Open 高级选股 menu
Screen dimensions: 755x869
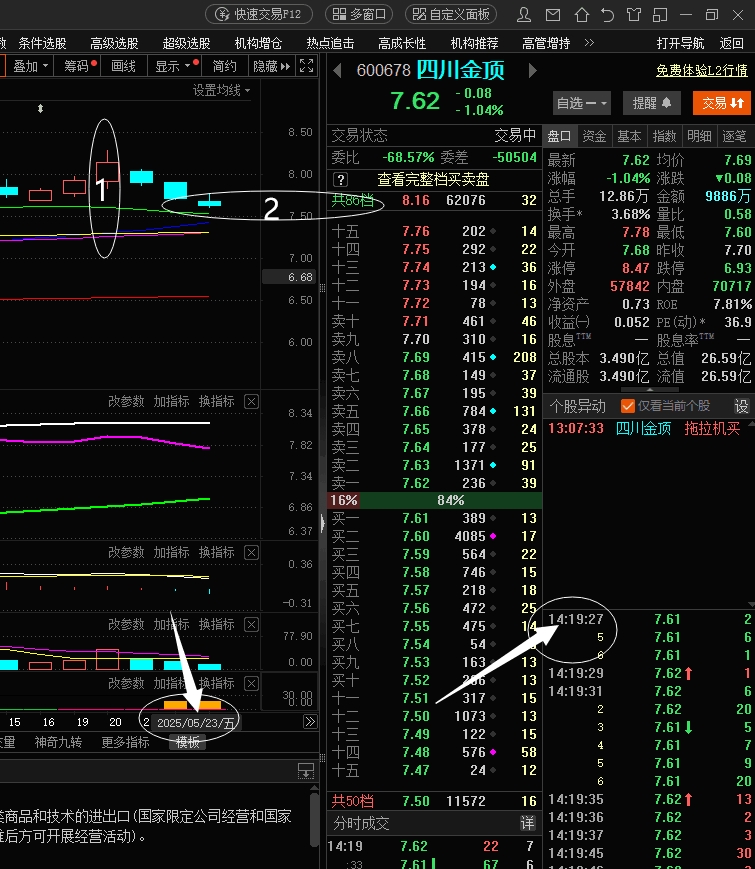[x=114, y=43]
